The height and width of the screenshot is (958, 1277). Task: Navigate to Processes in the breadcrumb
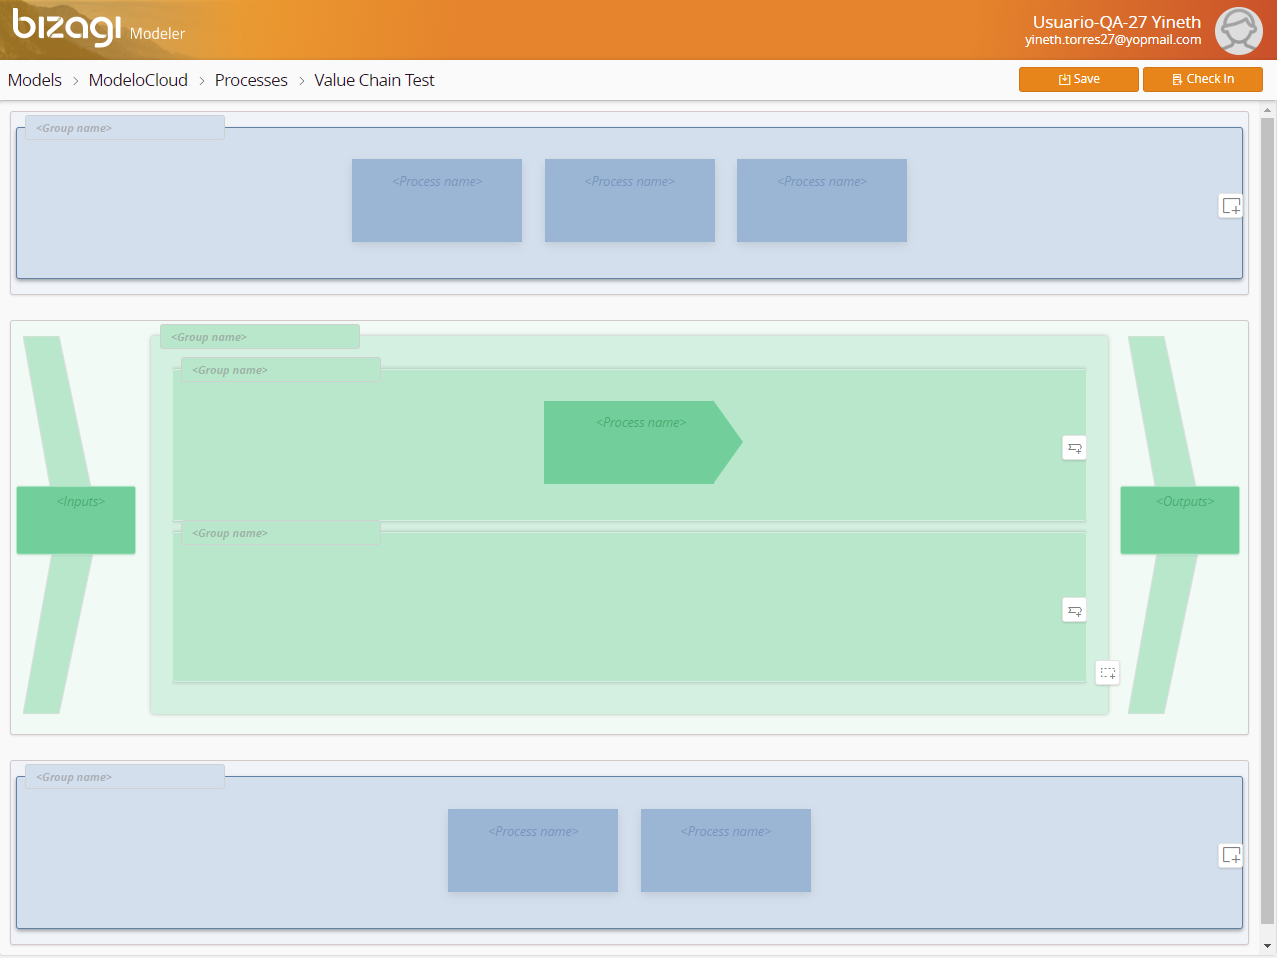(251, 80)
